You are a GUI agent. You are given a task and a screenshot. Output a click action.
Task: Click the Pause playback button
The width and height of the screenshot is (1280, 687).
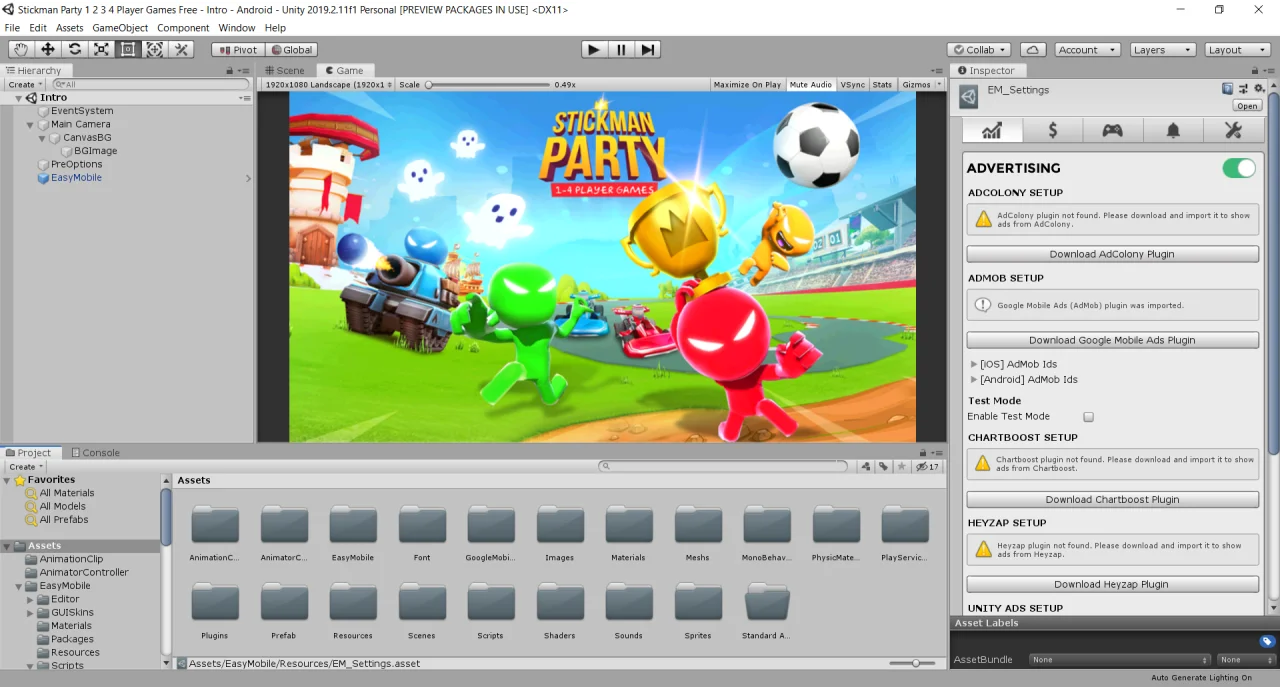621,50
